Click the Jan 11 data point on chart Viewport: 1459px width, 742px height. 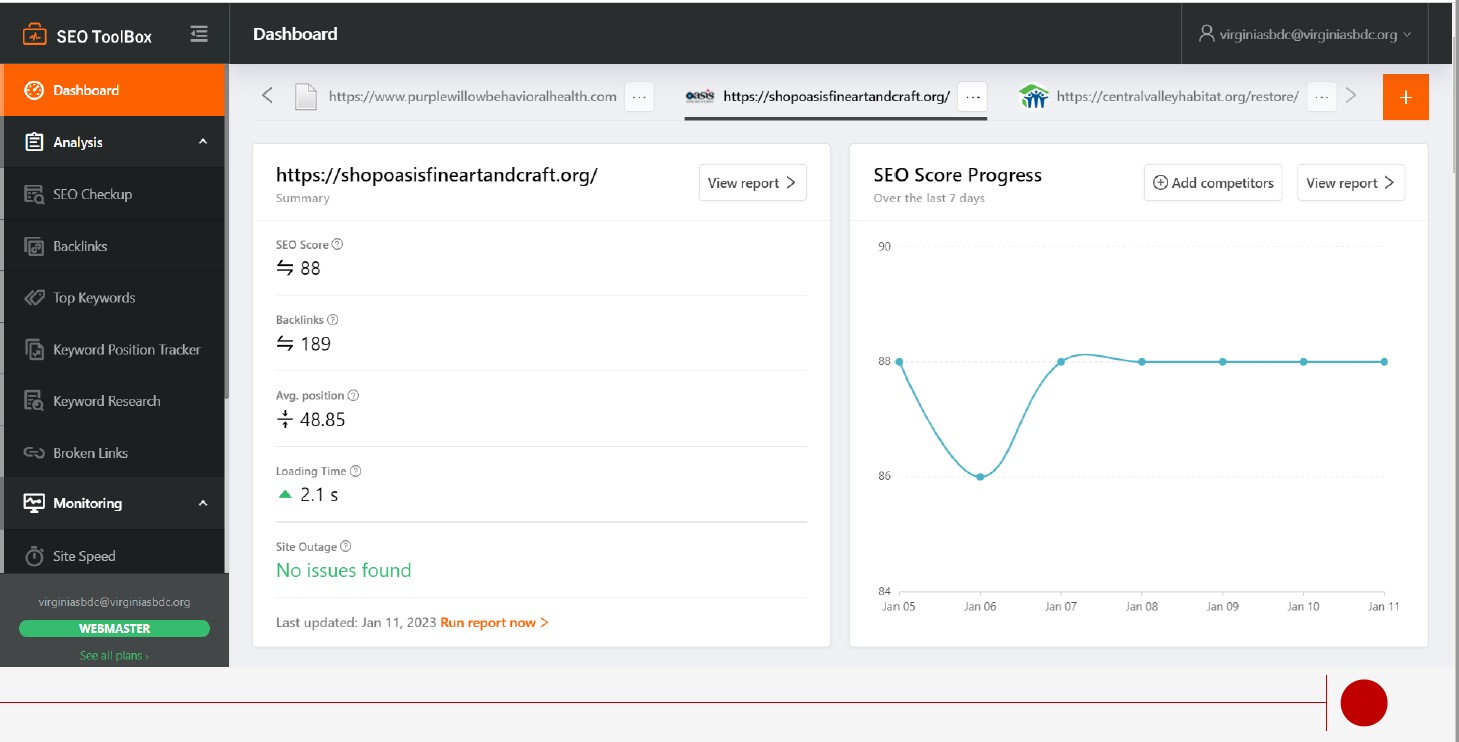point(1384,361)
